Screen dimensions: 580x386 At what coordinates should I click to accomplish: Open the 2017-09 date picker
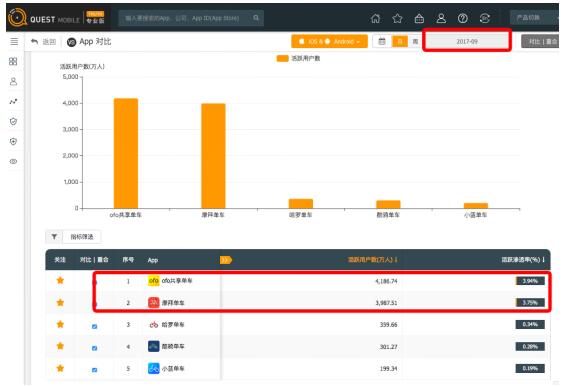467,41
